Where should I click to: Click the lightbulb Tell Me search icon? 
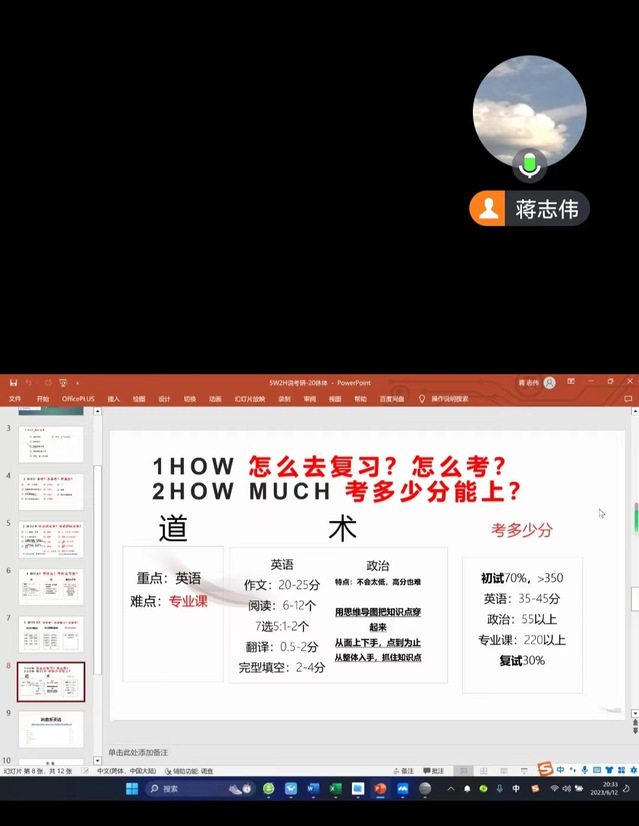click(422, 398)
